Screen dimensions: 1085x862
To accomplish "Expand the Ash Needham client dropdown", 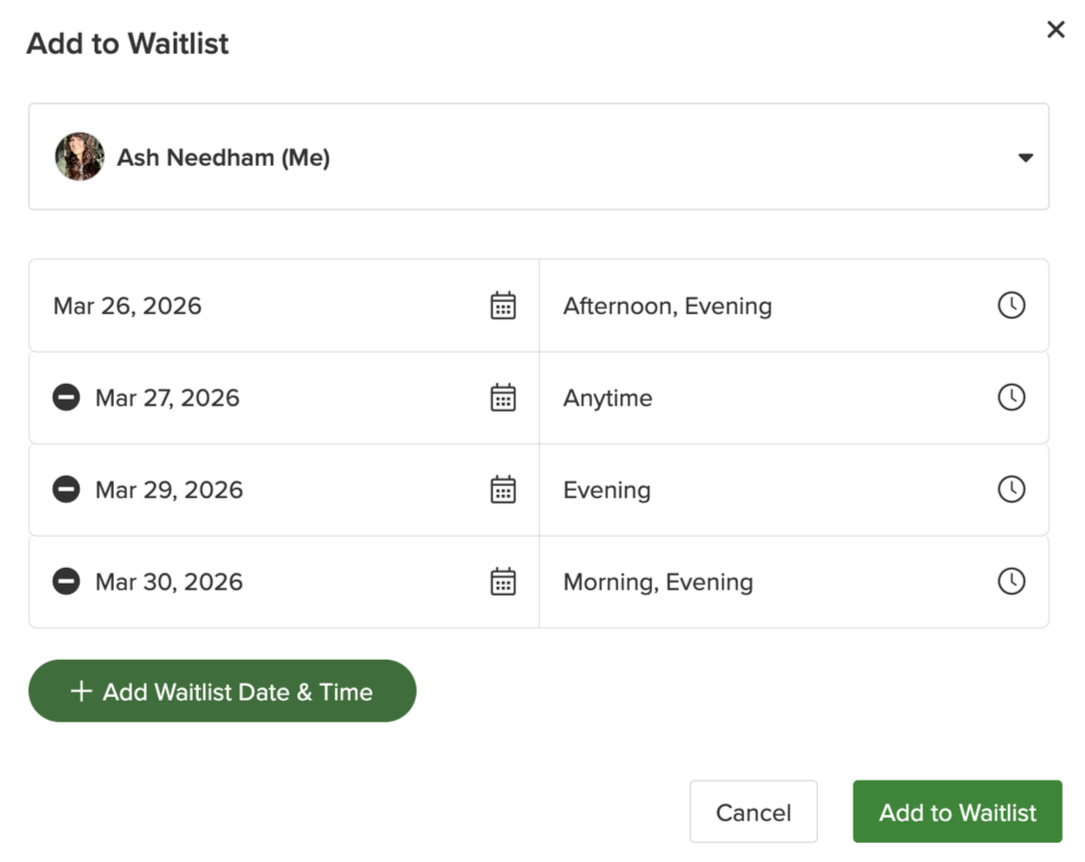I will 1025,157.
